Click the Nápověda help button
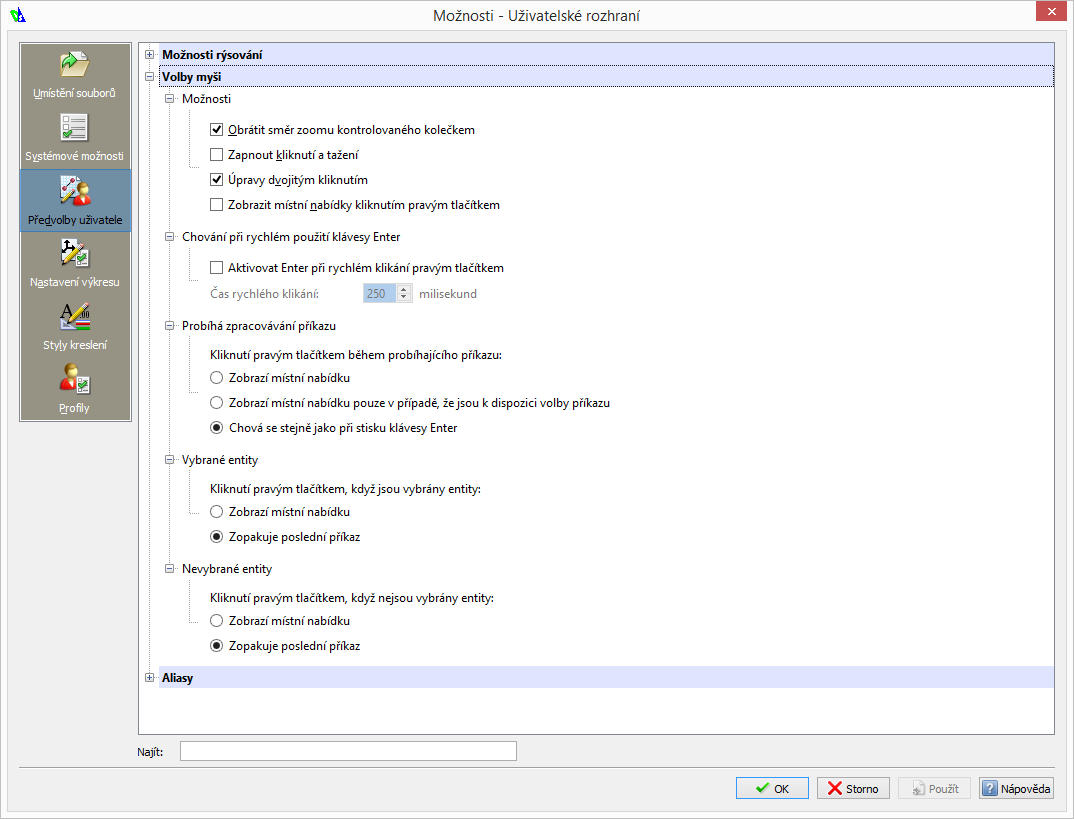This screenshot has width=1074, height=819. point(1016,788)
